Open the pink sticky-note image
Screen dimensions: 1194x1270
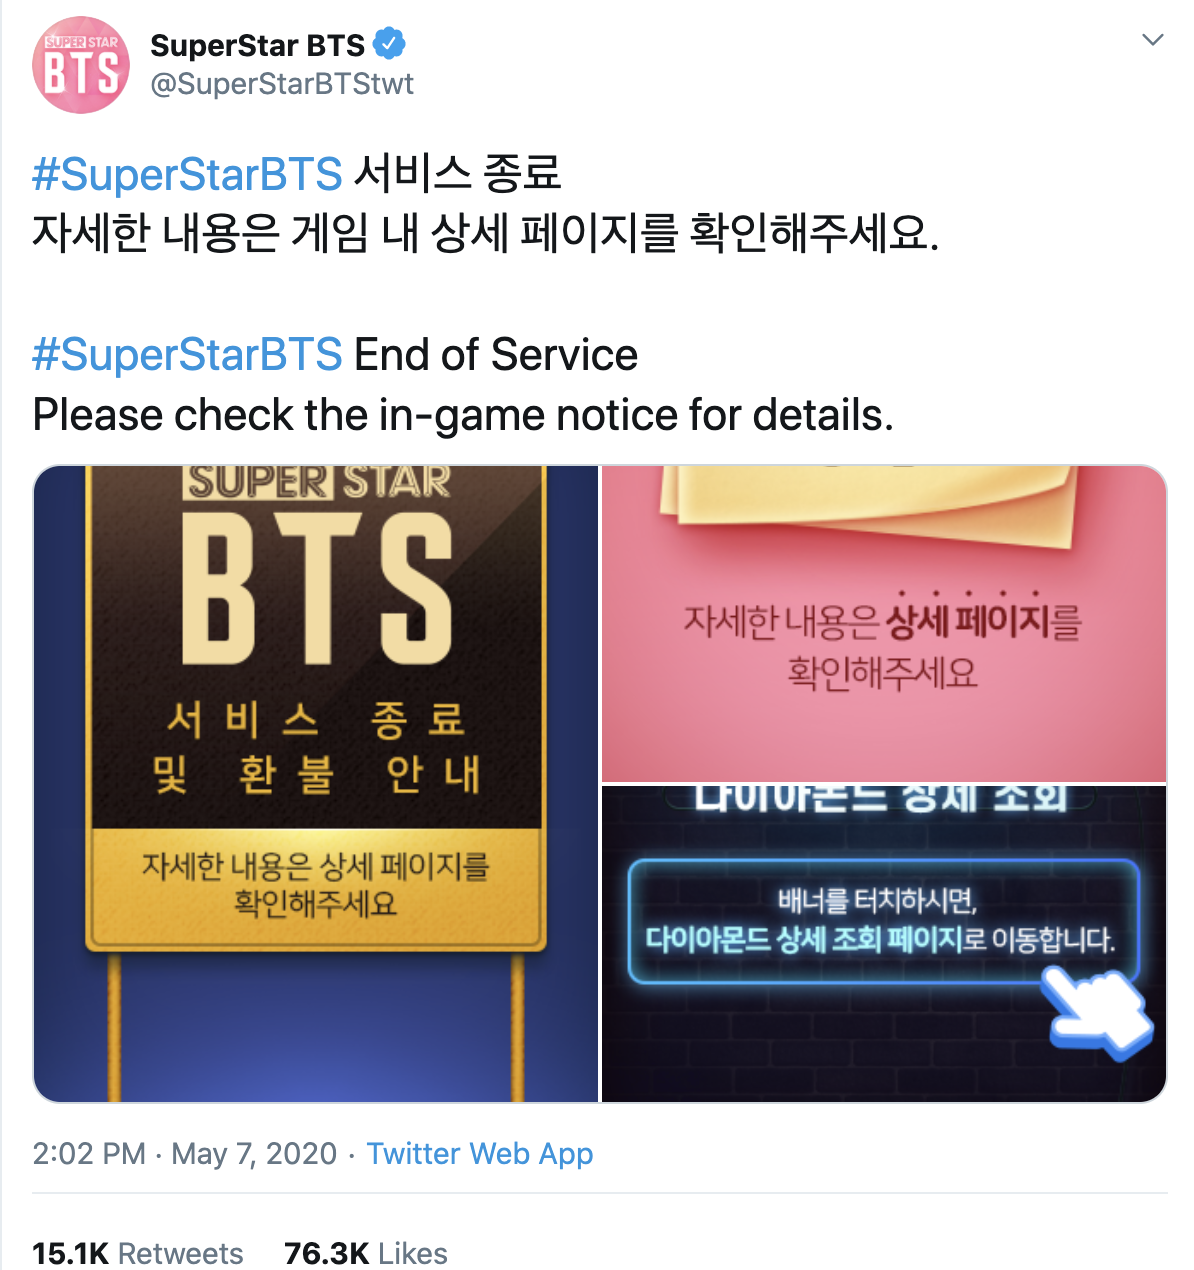pyautogui.click(x=884, y=624)
